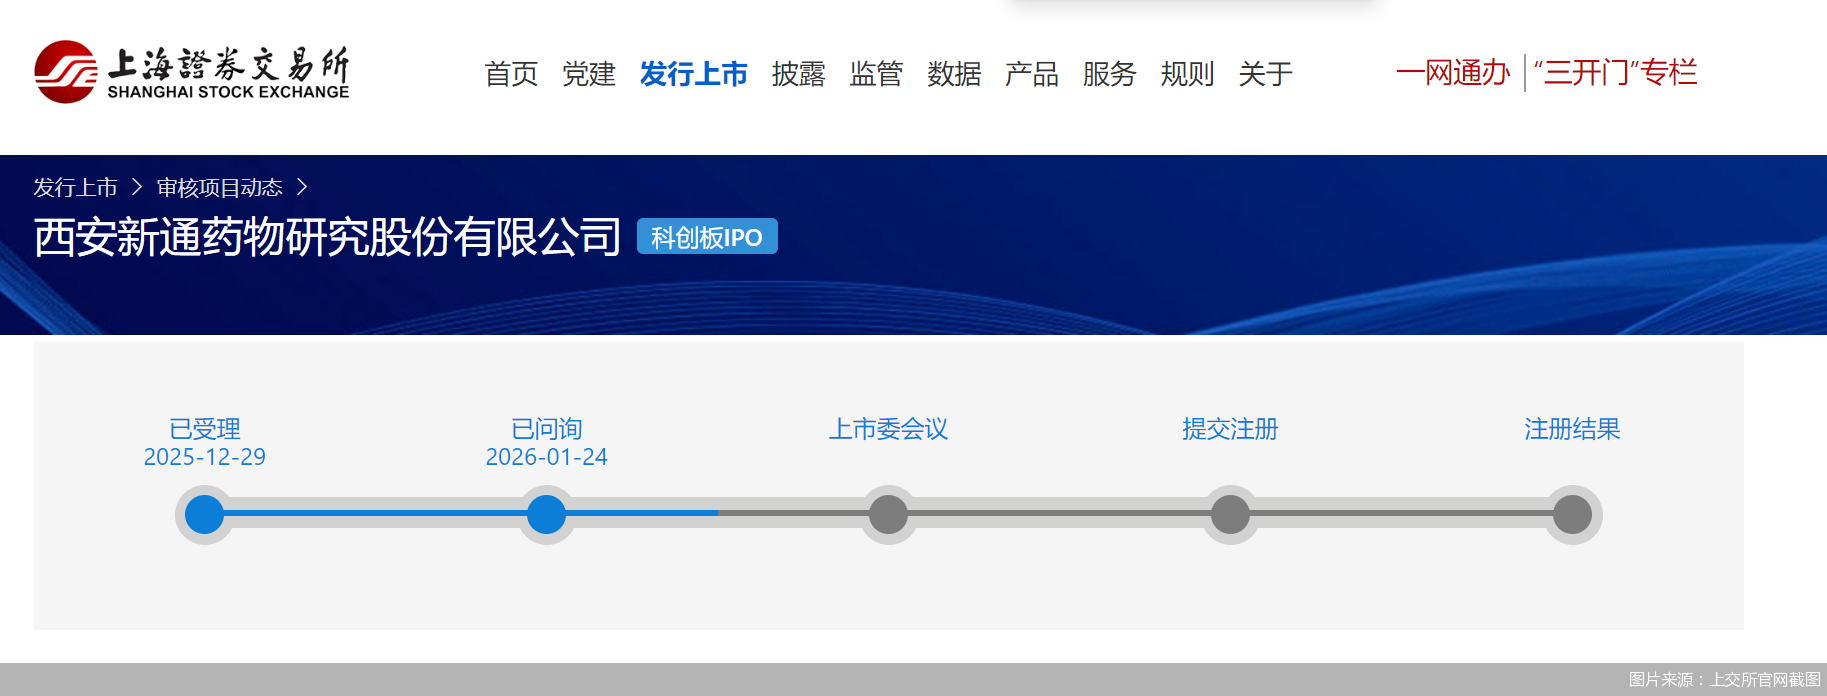Go to 审核项目动态 in the breadcrumb
1827x696 pixels.
(220, 187)
